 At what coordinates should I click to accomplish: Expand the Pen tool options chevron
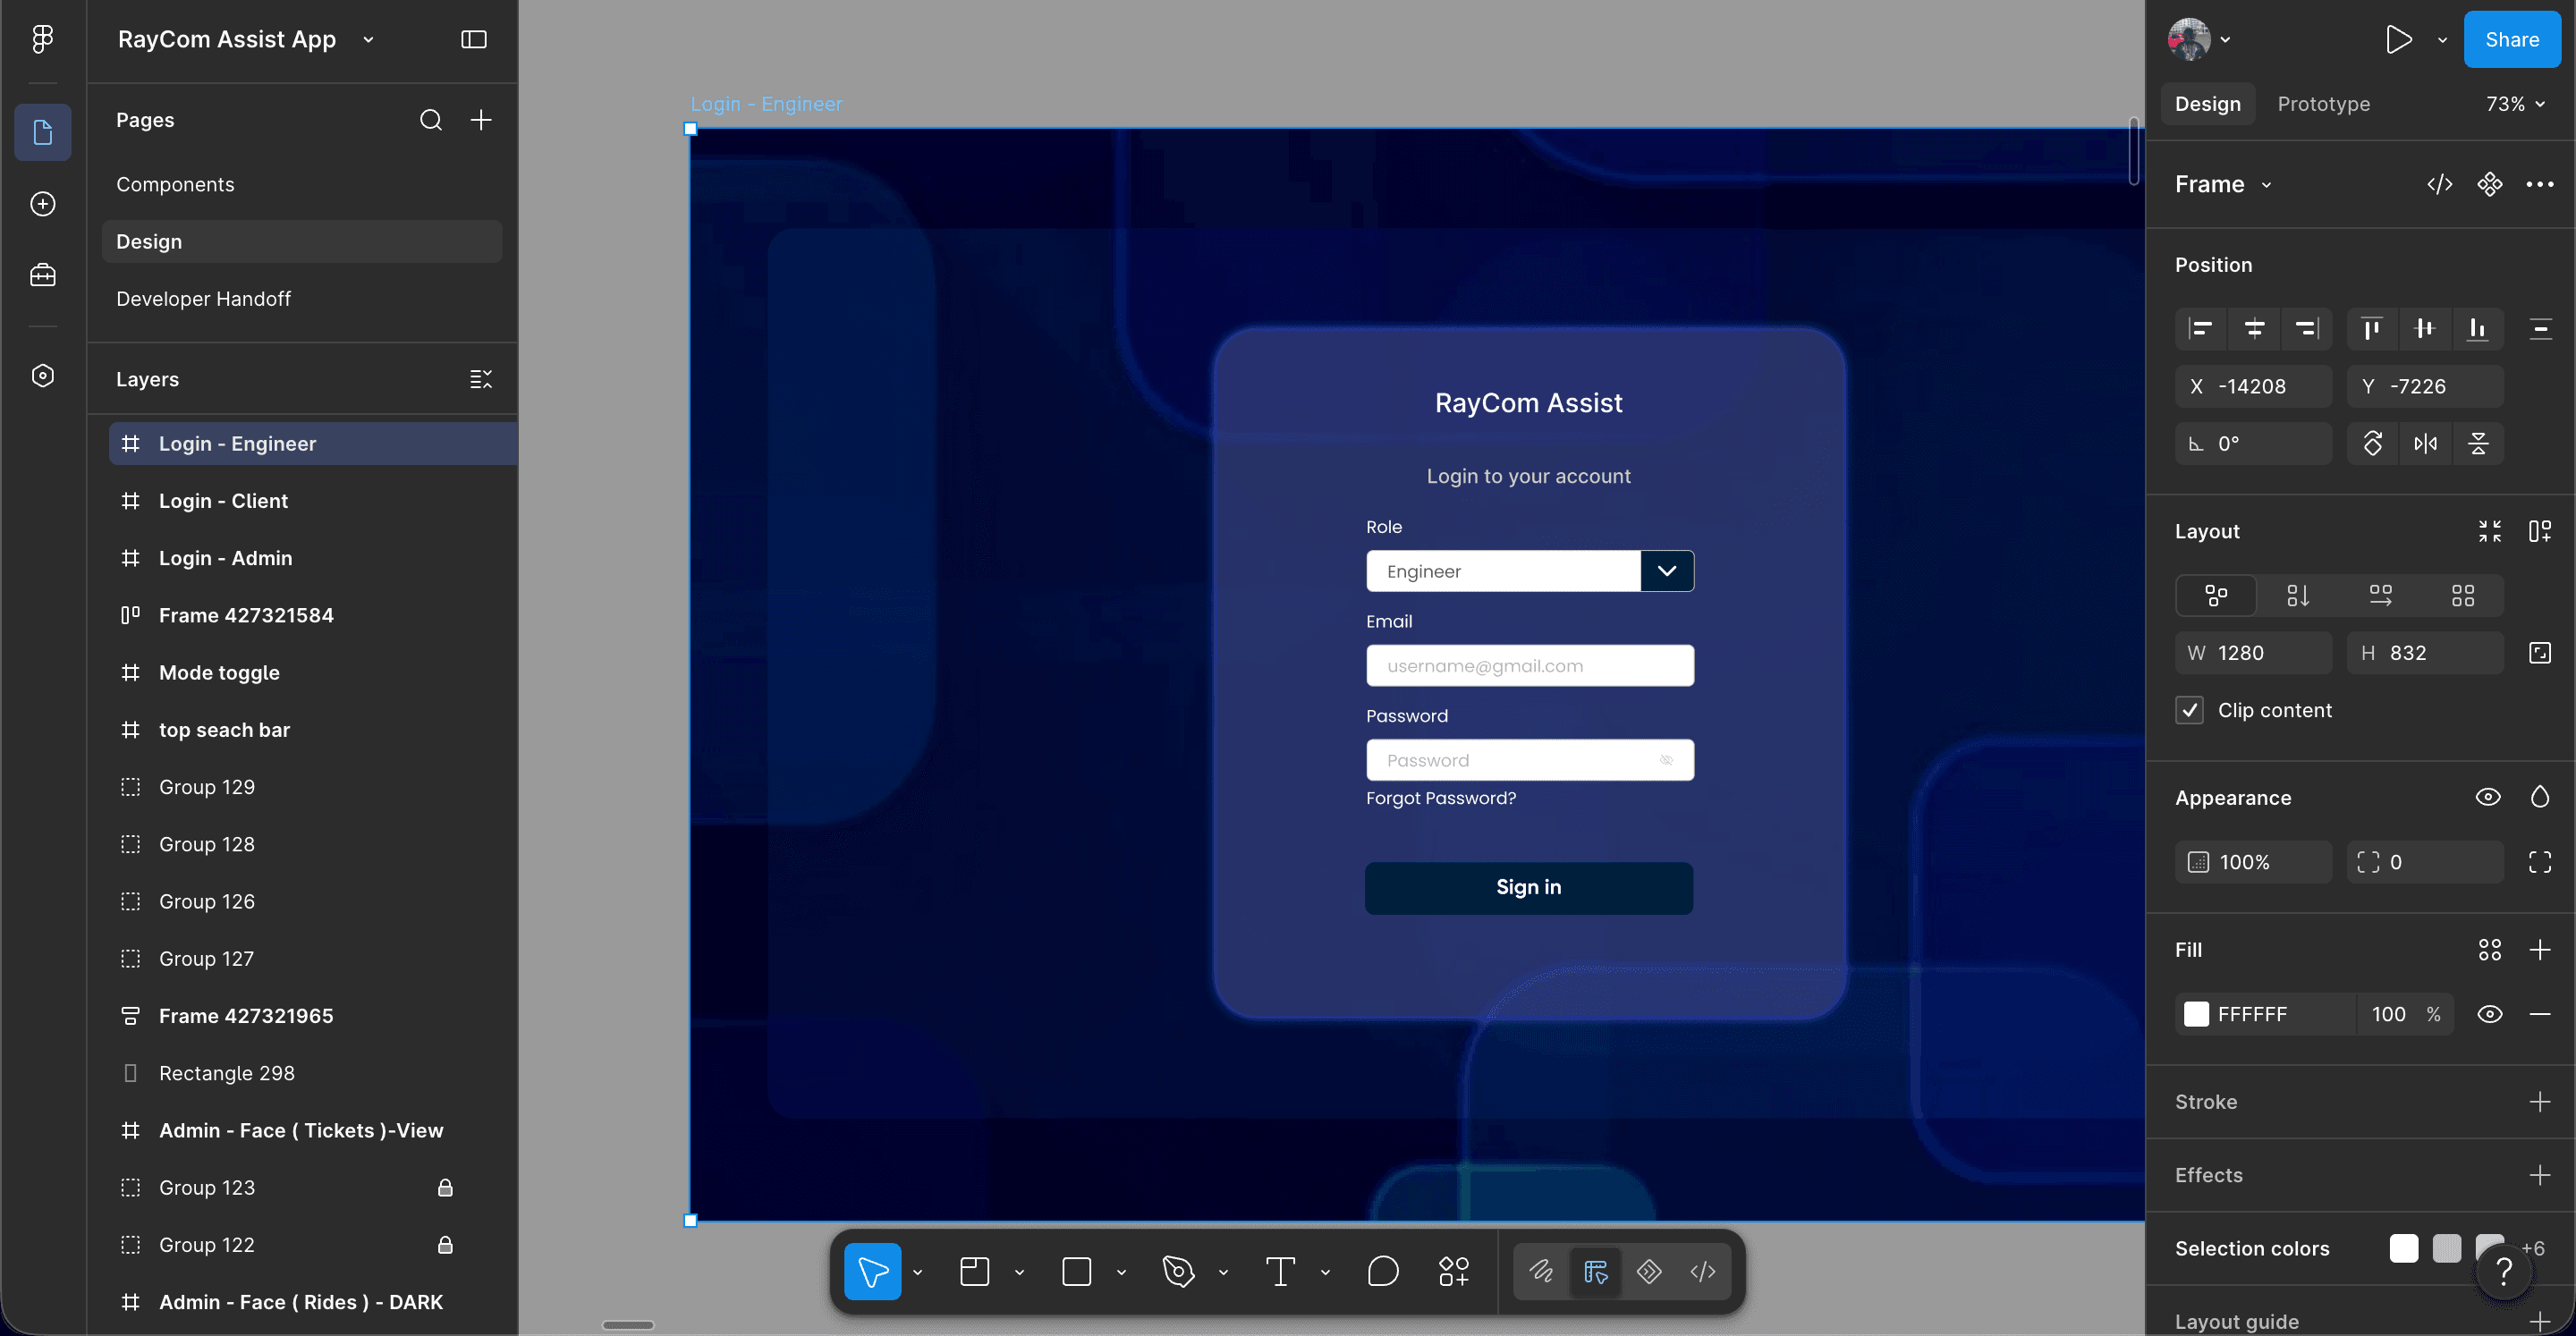click(1223, 1272)
